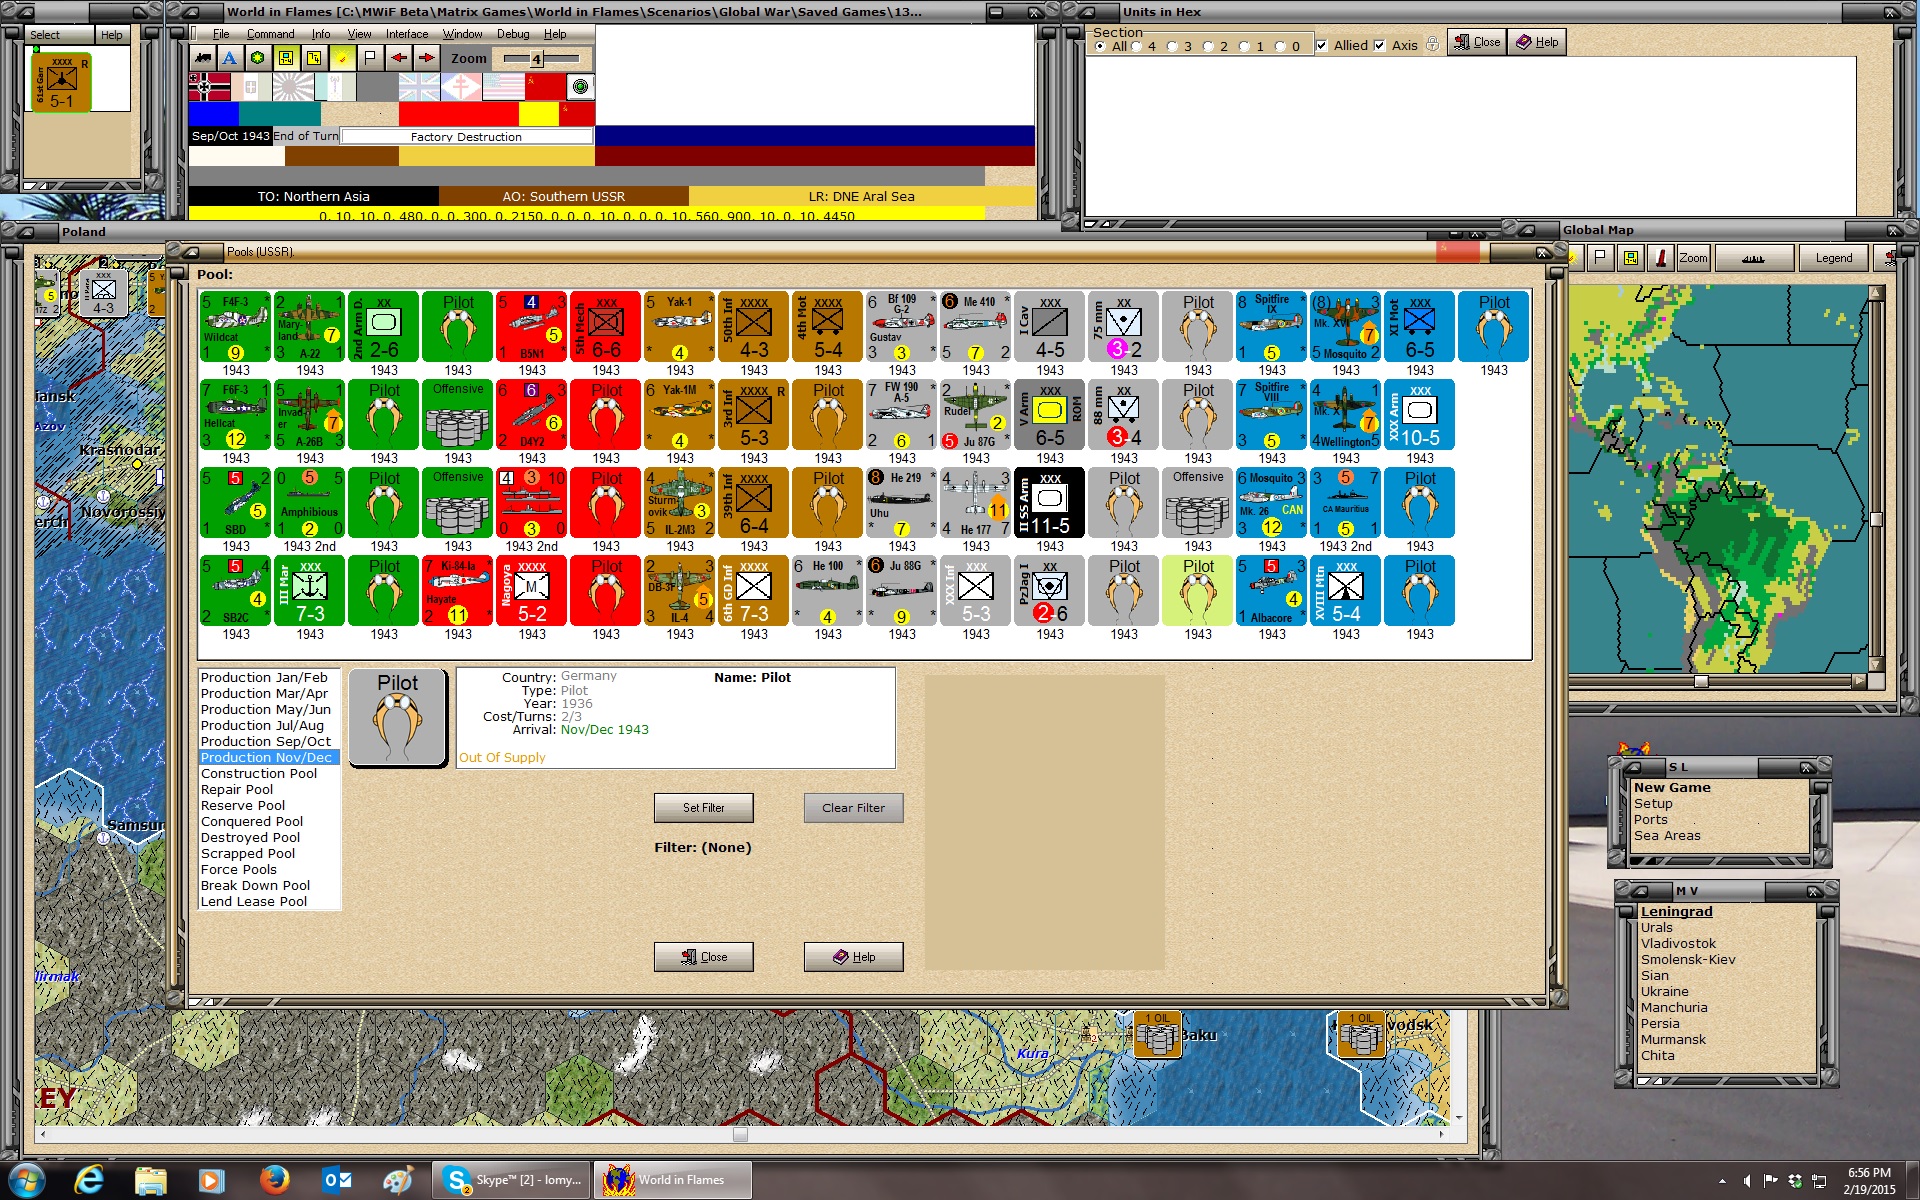Screen dimensions: 1920x1200
Task: Click the Zoom slider handle in main toolbar
Action: [536, 59]
